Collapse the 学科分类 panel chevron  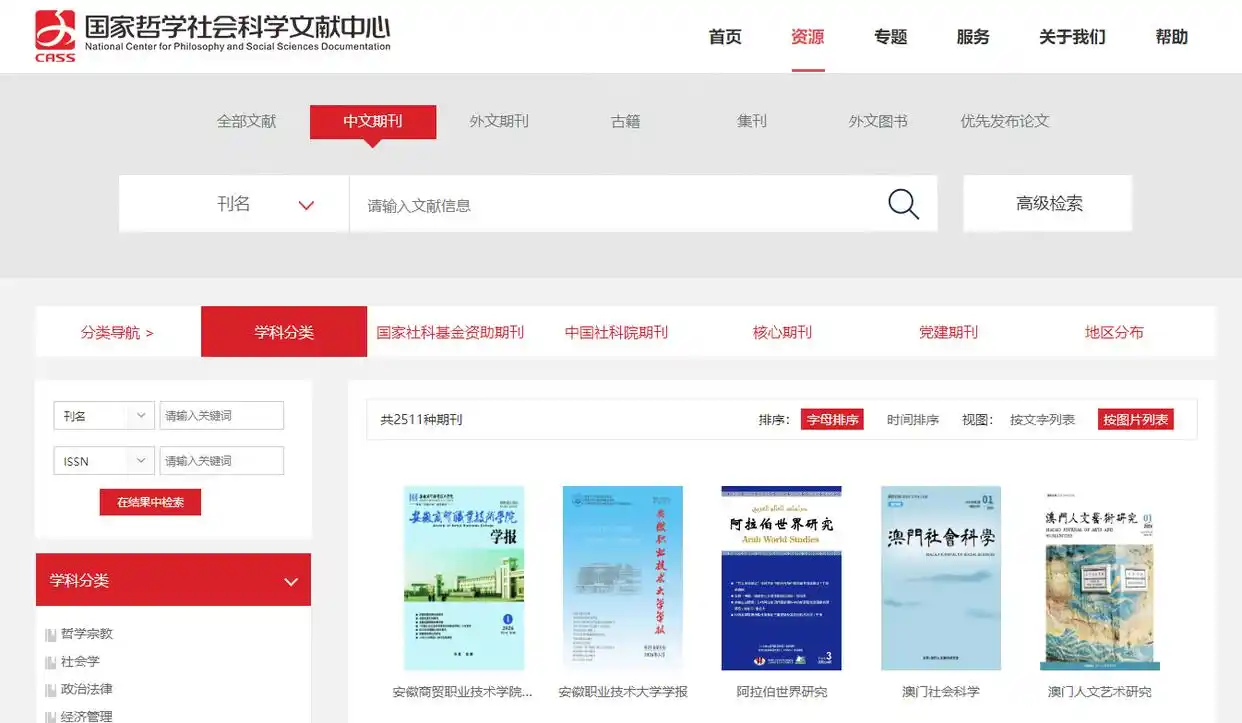[291, 581]
